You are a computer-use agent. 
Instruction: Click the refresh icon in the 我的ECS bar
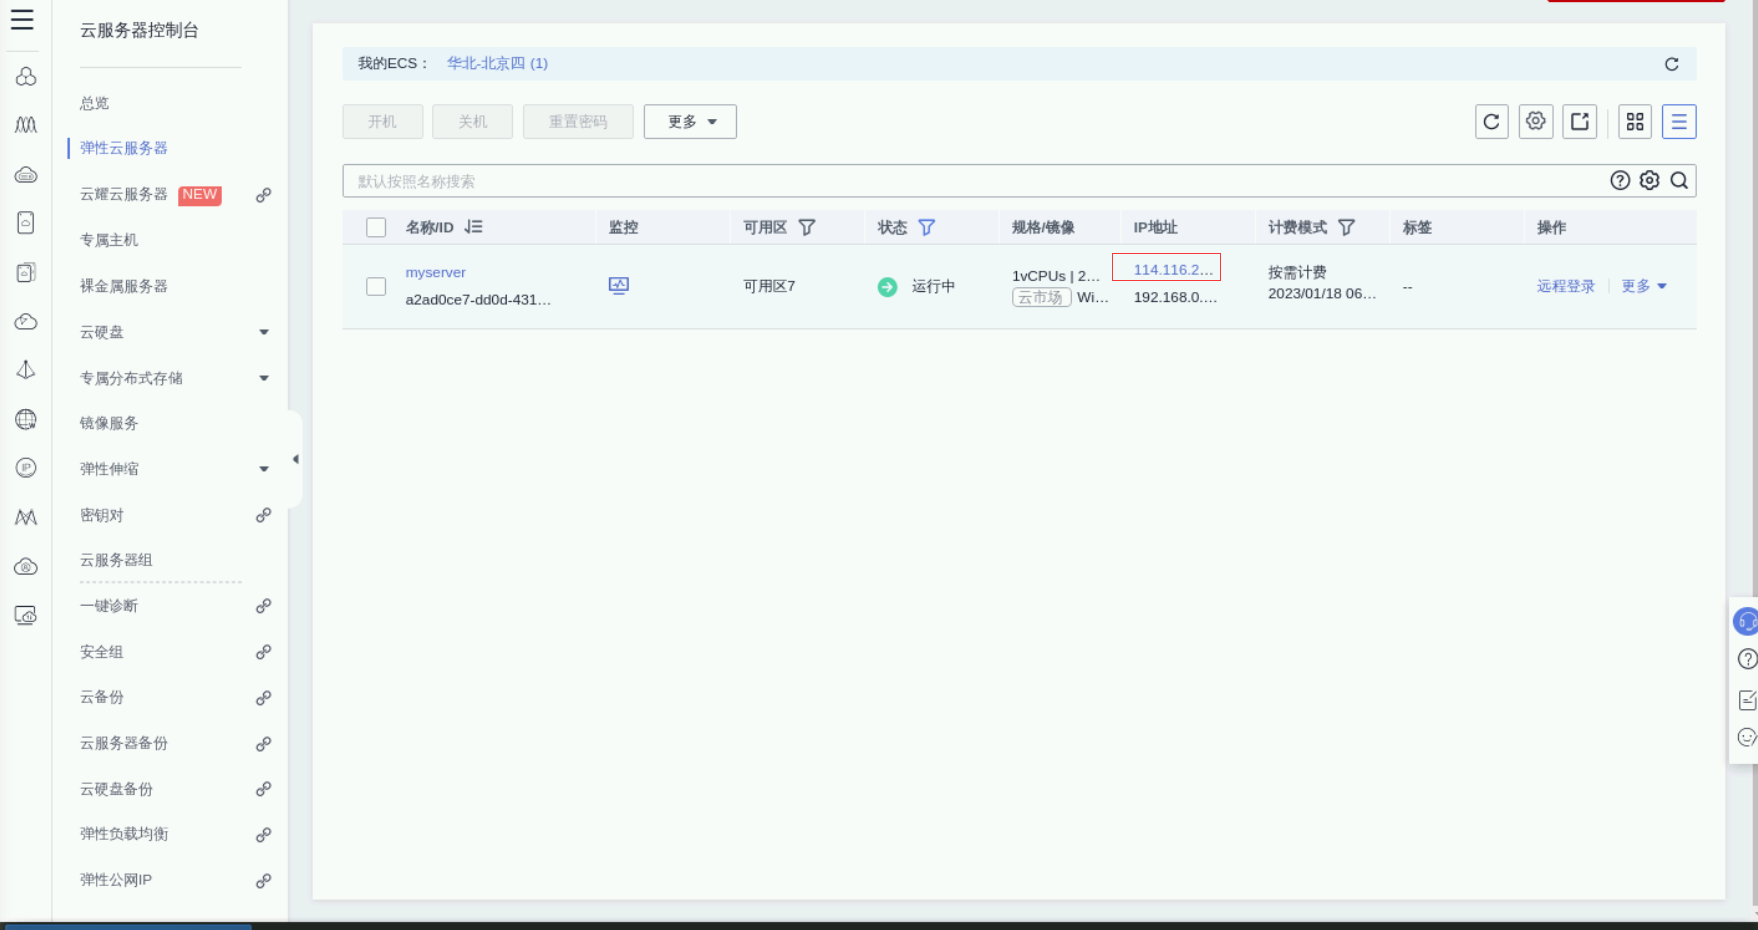pyautogui.click(x=1671, y=64)
